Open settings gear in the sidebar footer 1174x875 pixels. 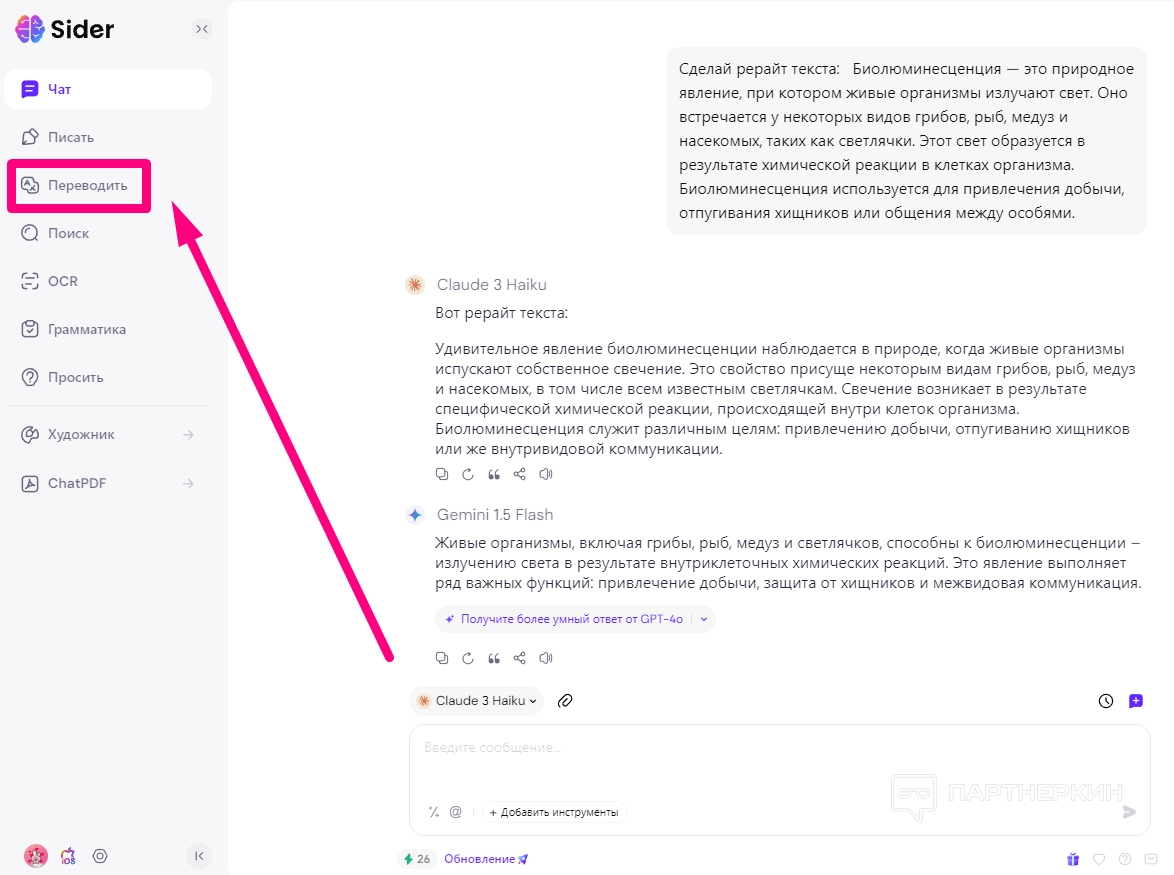click(x=100, y=856)
